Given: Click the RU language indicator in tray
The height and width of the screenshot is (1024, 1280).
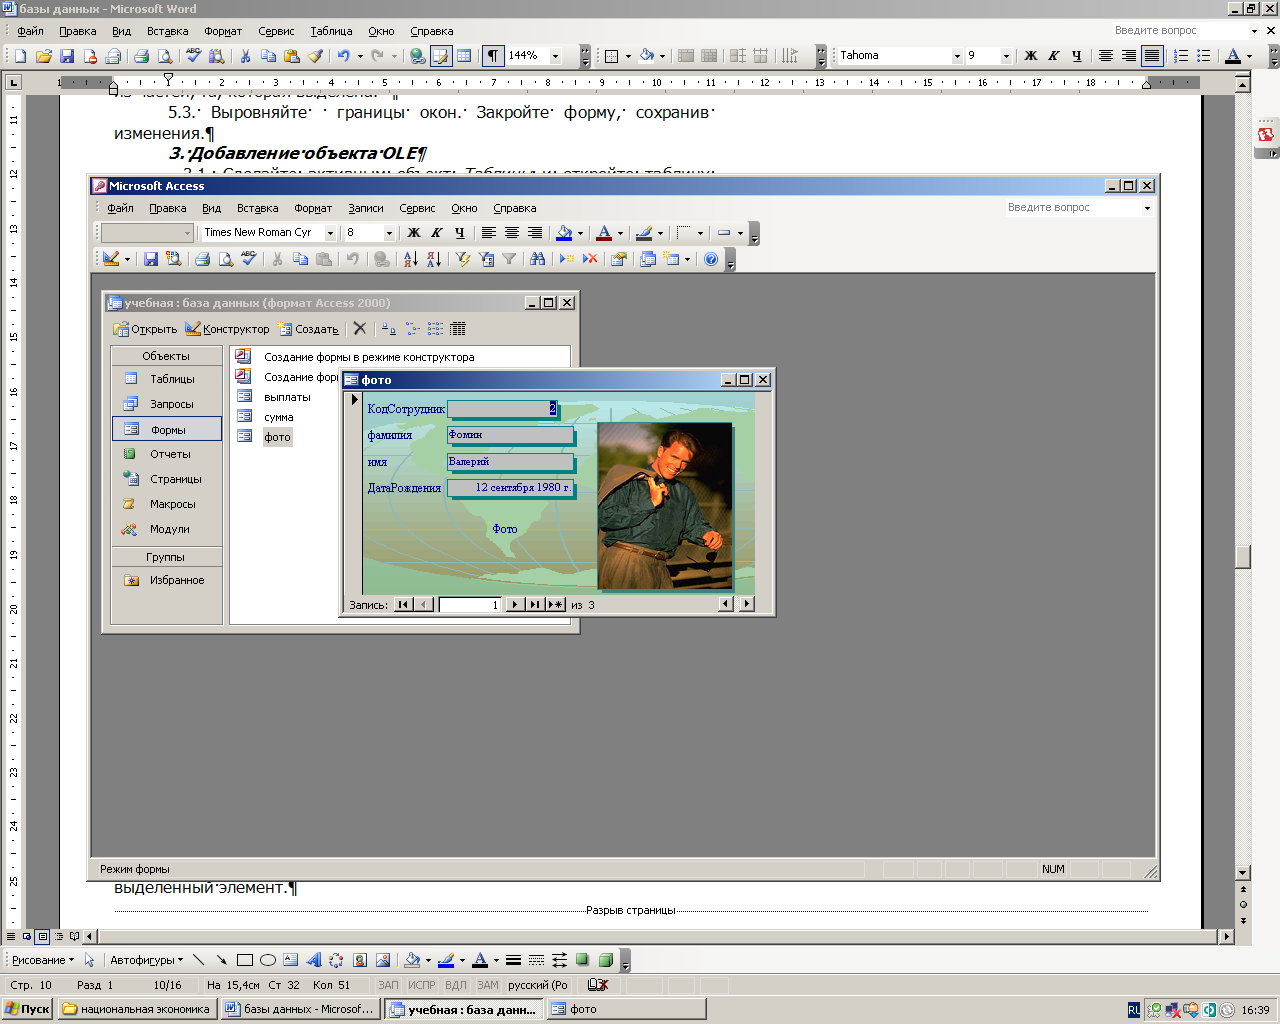Looking at the screenshot, I should click(1133, 1010).
